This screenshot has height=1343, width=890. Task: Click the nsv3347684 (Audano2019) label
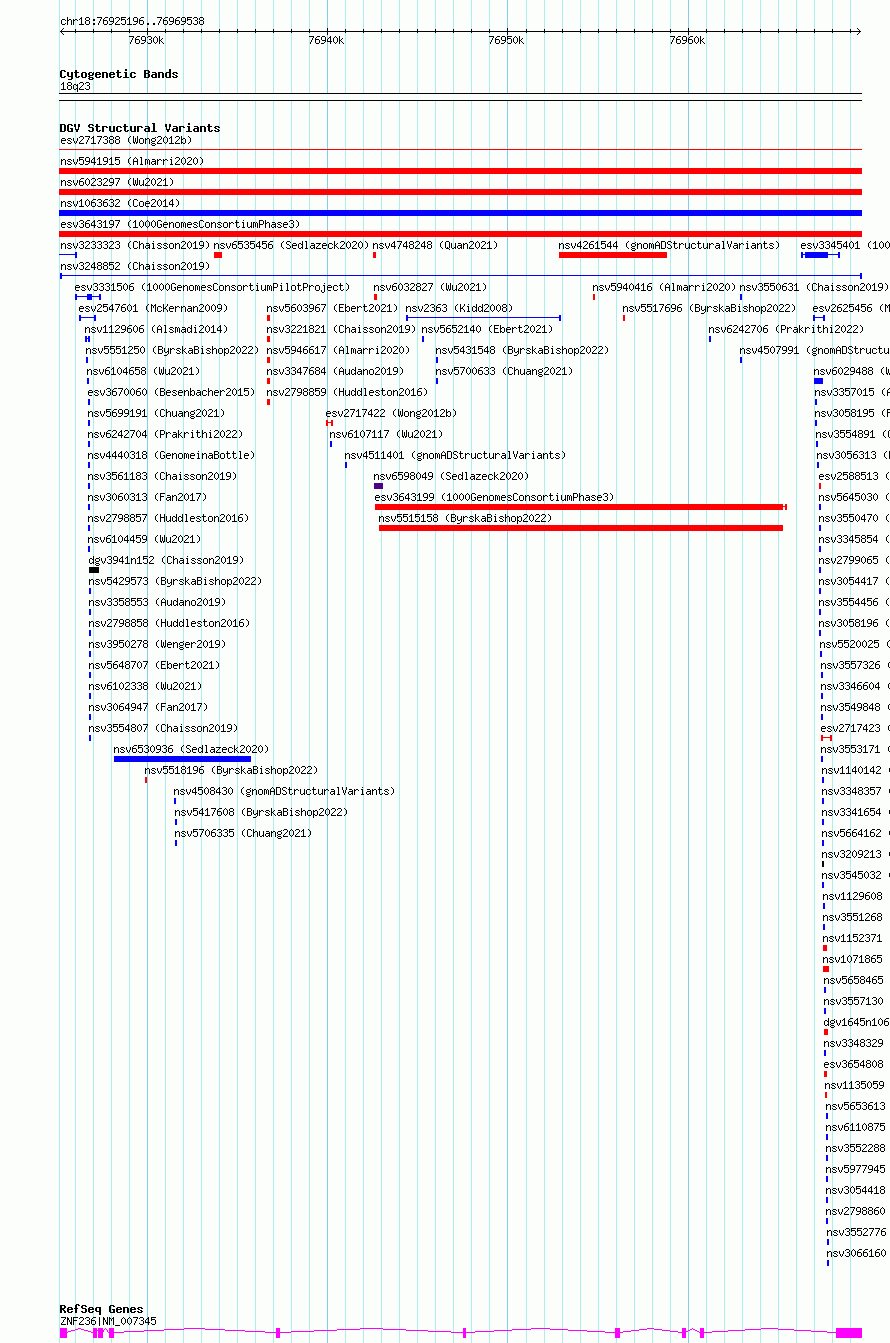point(335,371)
